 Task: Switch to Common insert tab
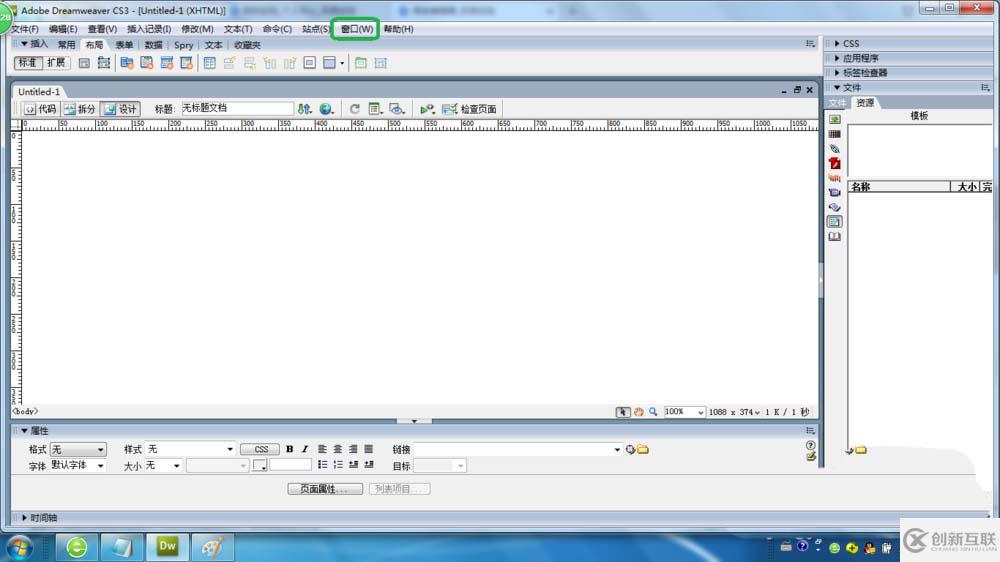click(x=66, y=45)
